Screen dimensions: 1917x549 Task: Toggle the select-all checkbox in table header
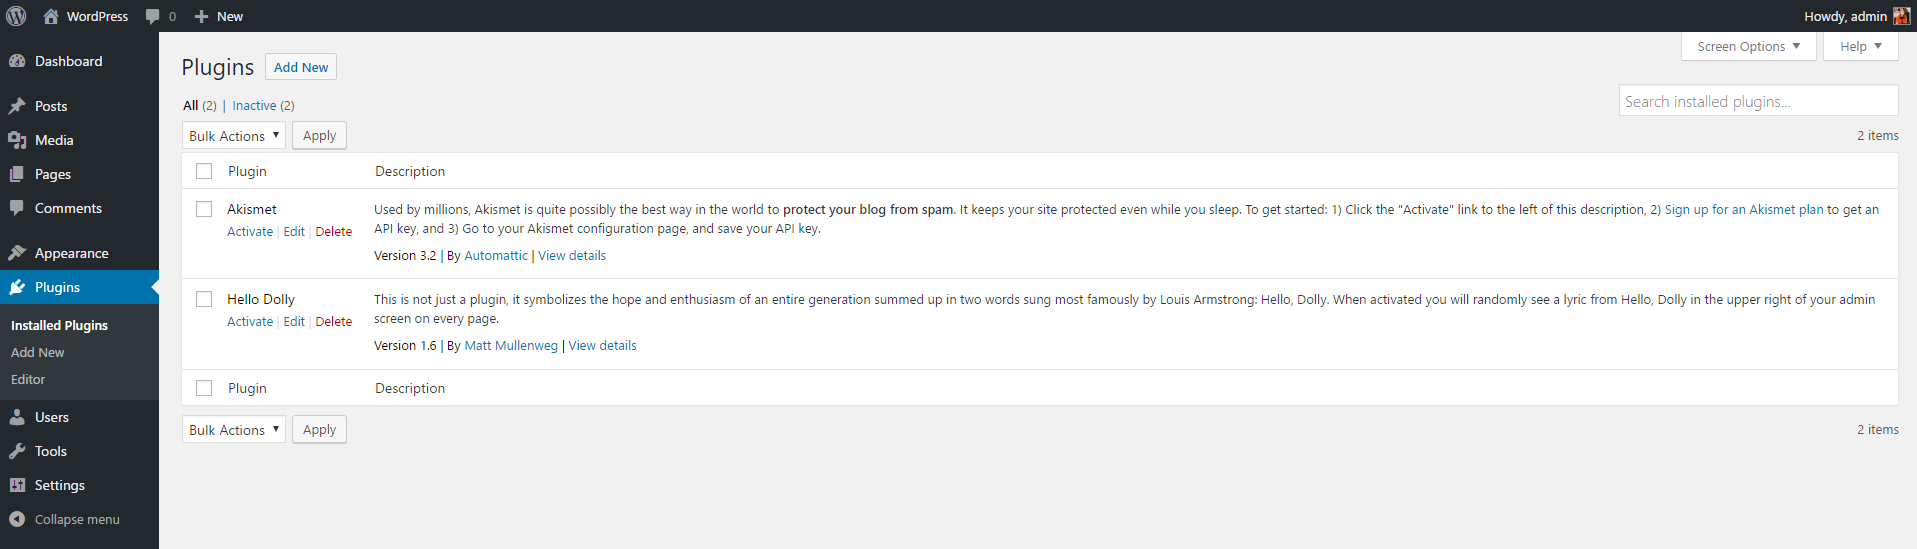click(204, 171)
